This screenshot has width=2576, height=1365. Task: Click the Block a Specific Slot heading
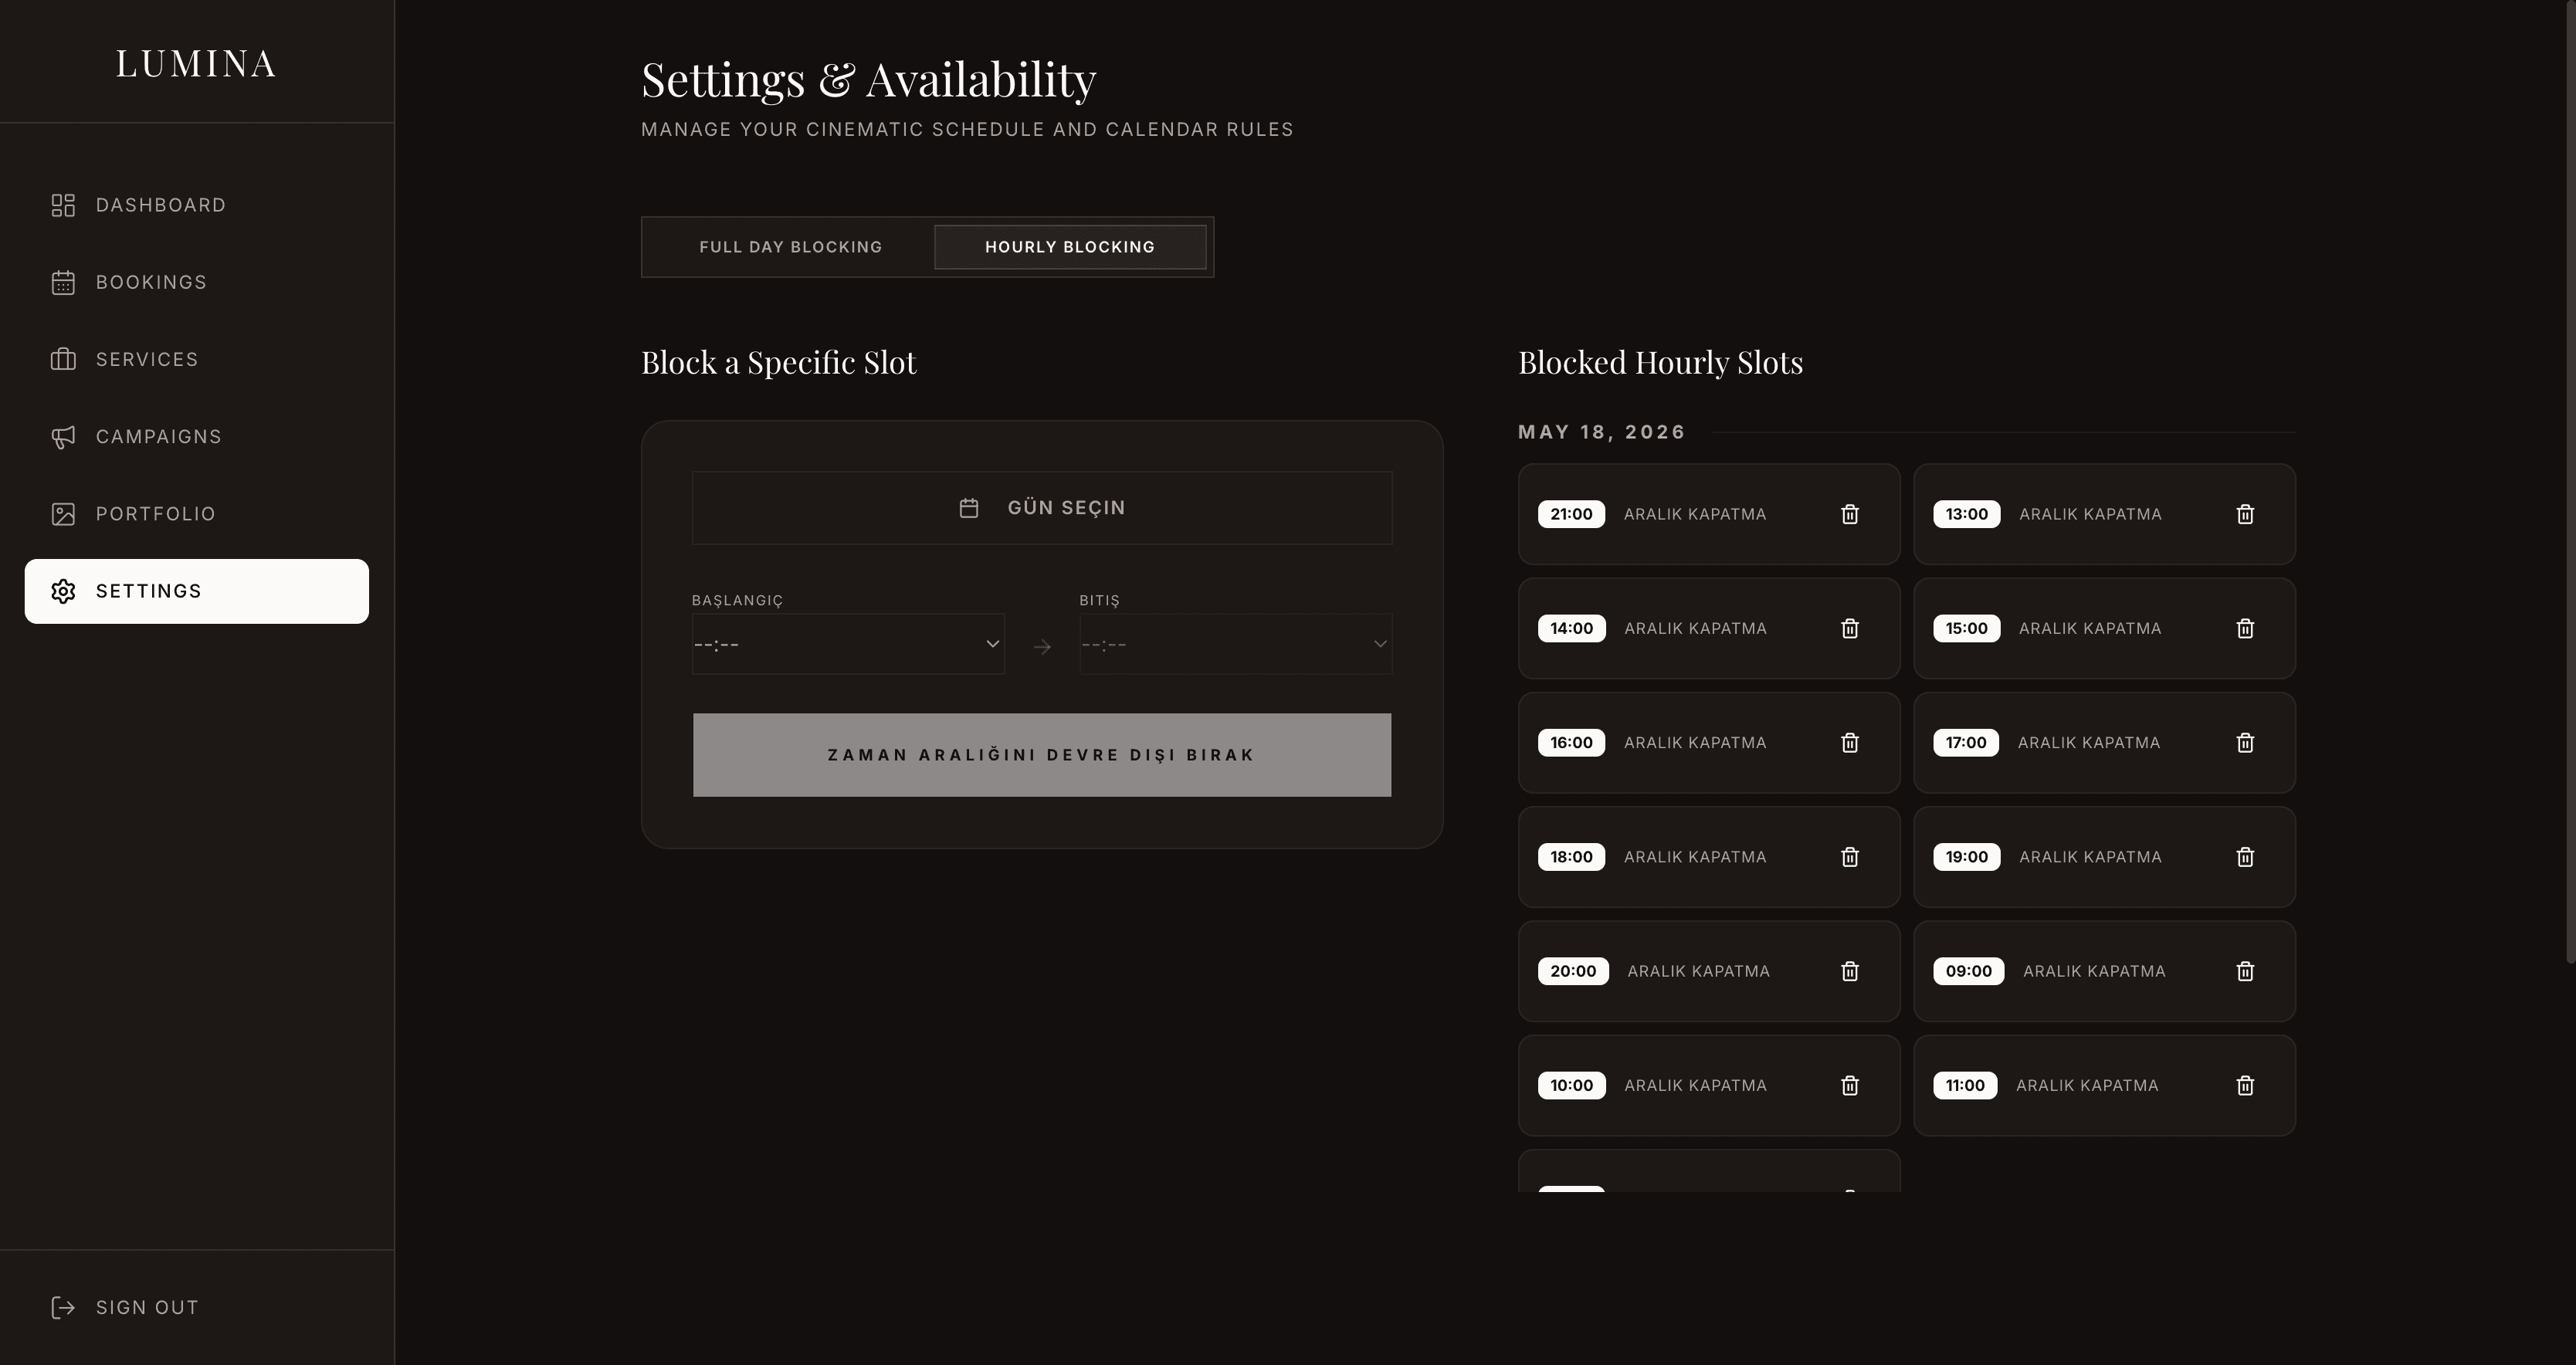[x=778, y=362]
